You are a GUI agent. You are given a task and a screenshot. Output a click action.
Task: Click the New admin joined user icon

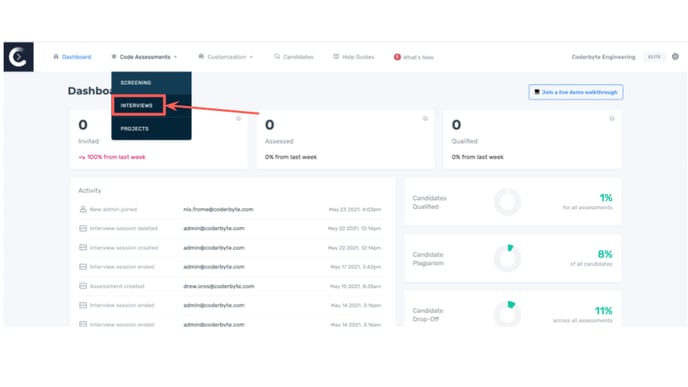pyautogui.click(x=83, y=209)
